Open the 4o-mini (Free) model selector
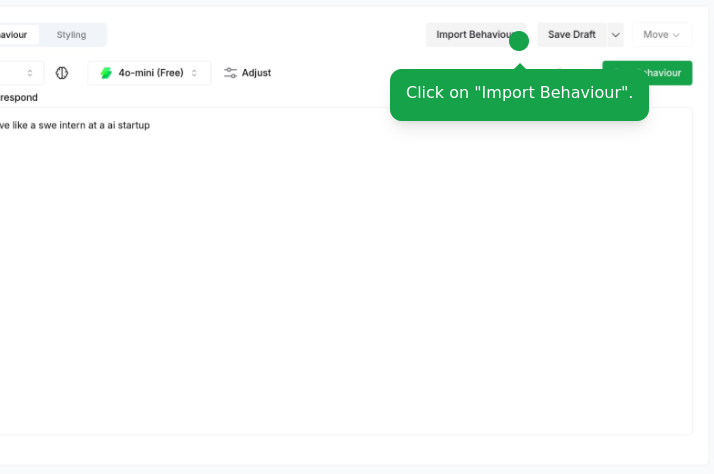Screen dimensions: 714x474 (149, 73)
